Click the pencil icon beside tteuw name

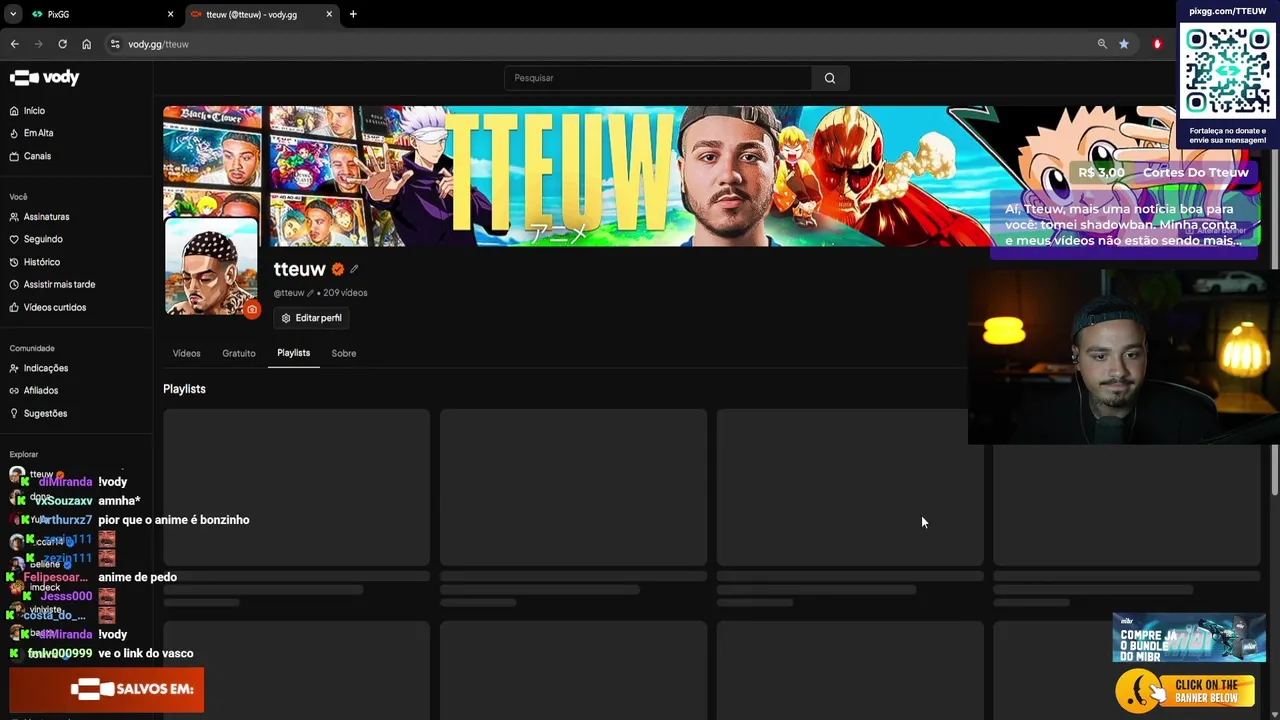(354, 269)
